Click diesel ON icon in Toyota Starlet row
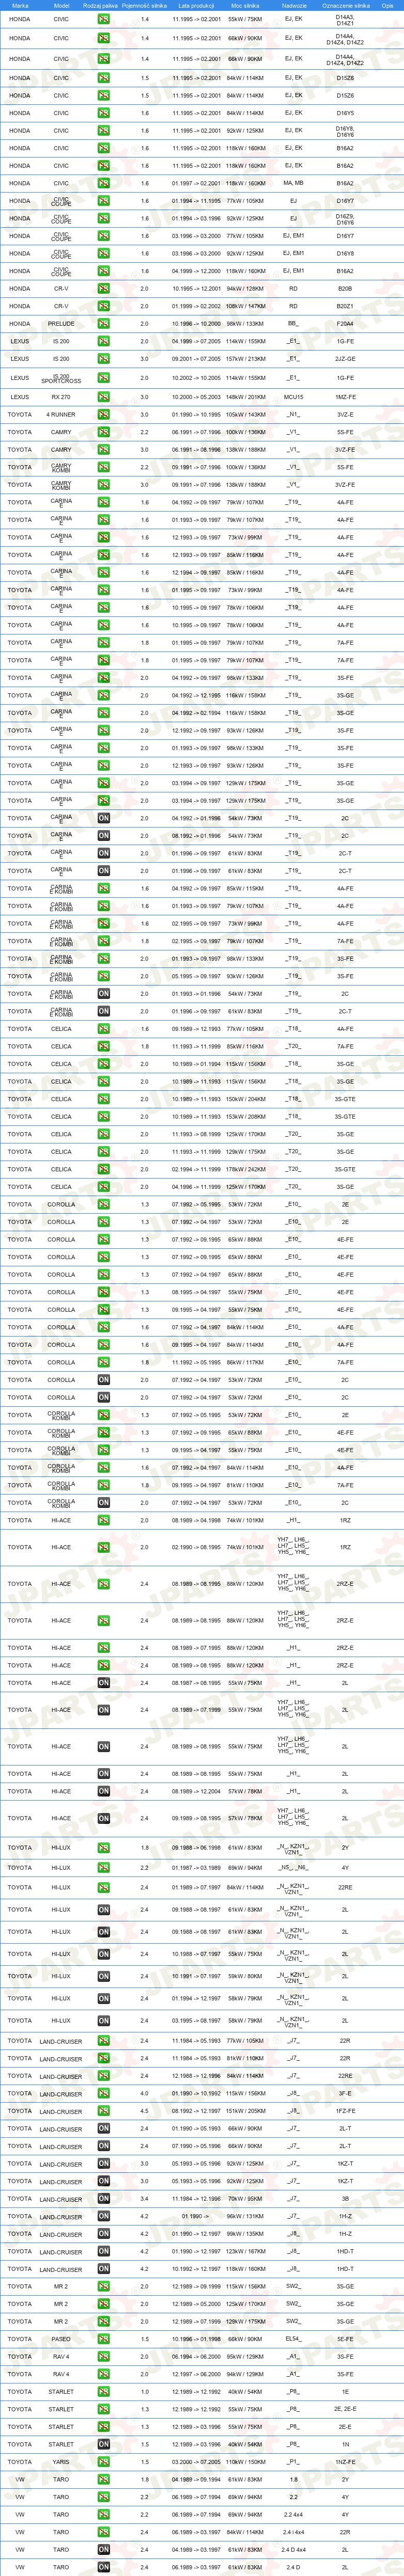The width and height of the screenshot is (404, 2576). tap(104, 2444)
